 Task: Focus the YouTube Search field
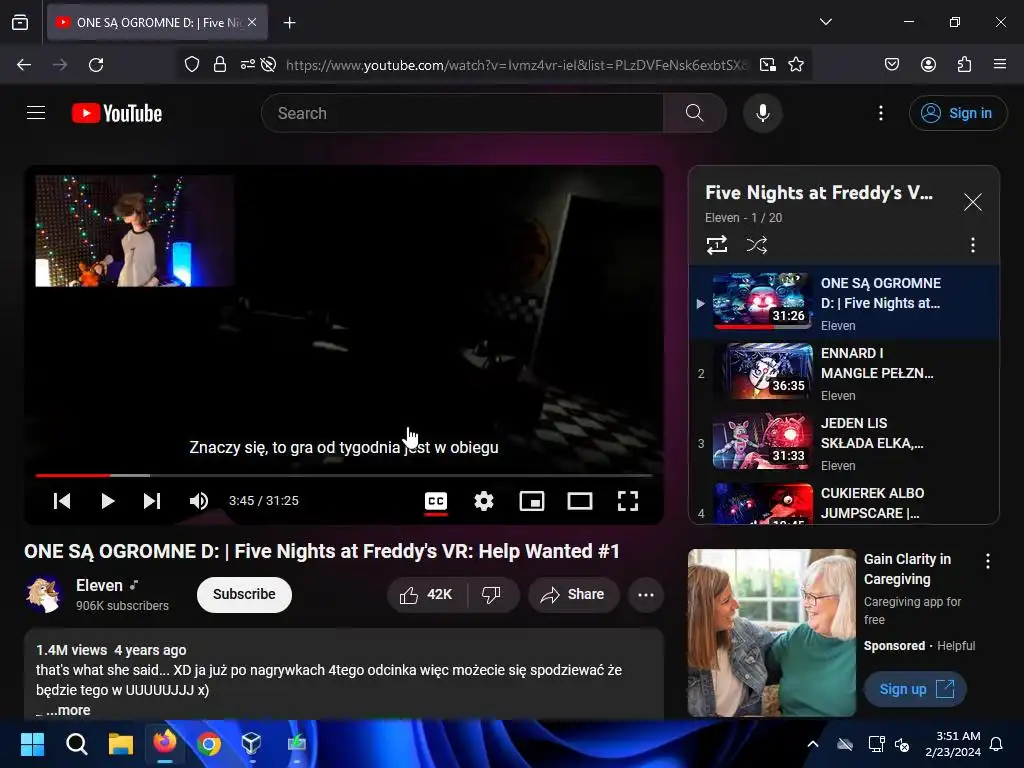462,113
